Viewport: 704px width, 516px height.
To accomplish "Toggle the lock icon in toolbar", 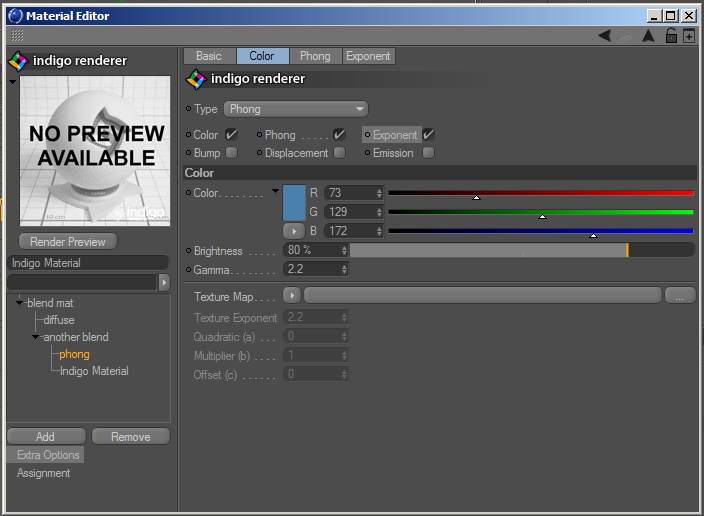I will point(671,35).
